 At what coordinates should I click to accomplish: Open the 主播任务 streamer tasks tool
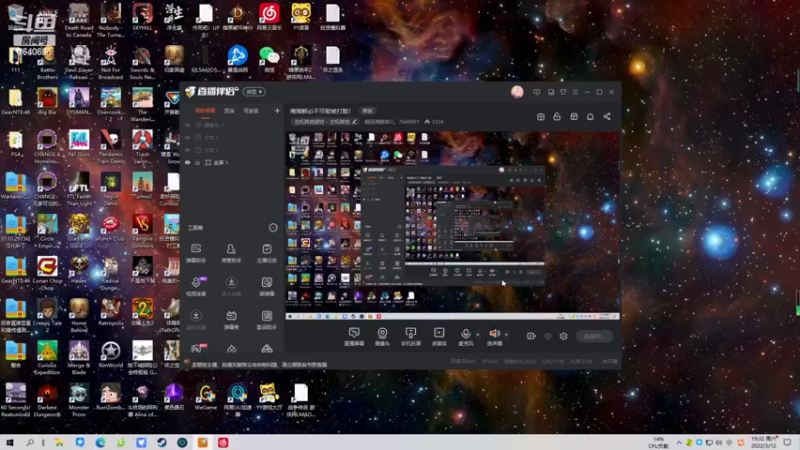(266, 253)
